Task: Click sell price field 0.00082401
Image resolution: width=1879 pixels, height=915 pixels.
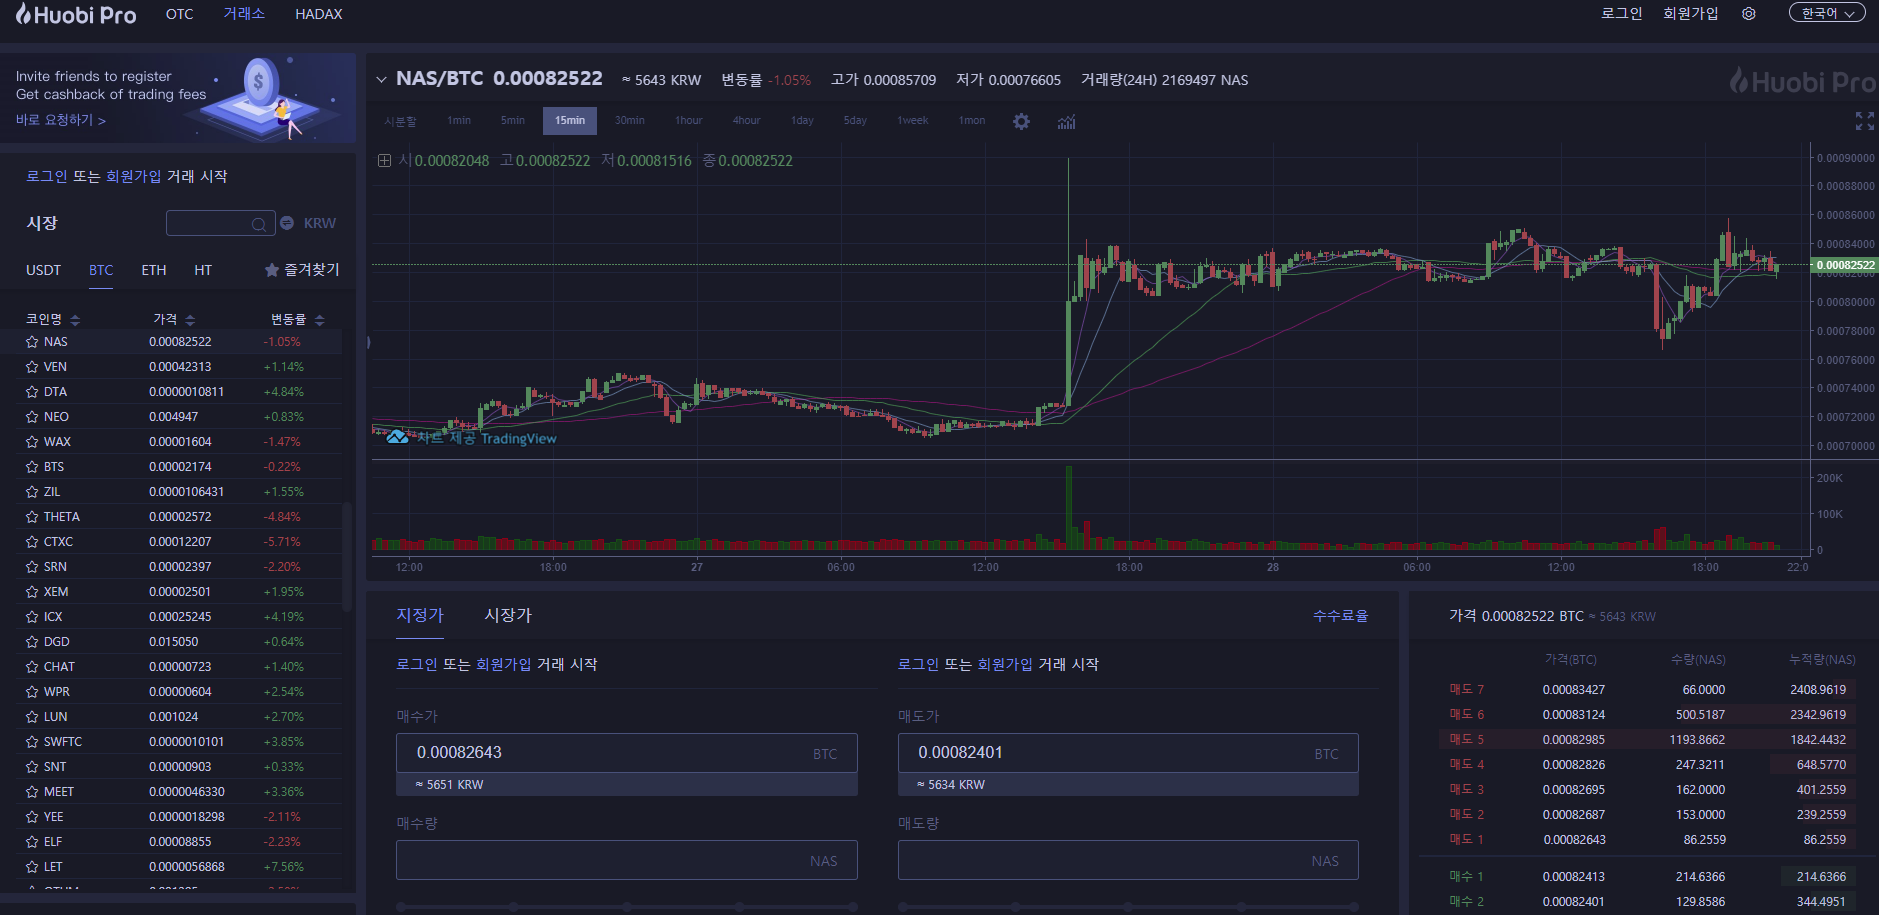Action: click(x=1128, y=753)
